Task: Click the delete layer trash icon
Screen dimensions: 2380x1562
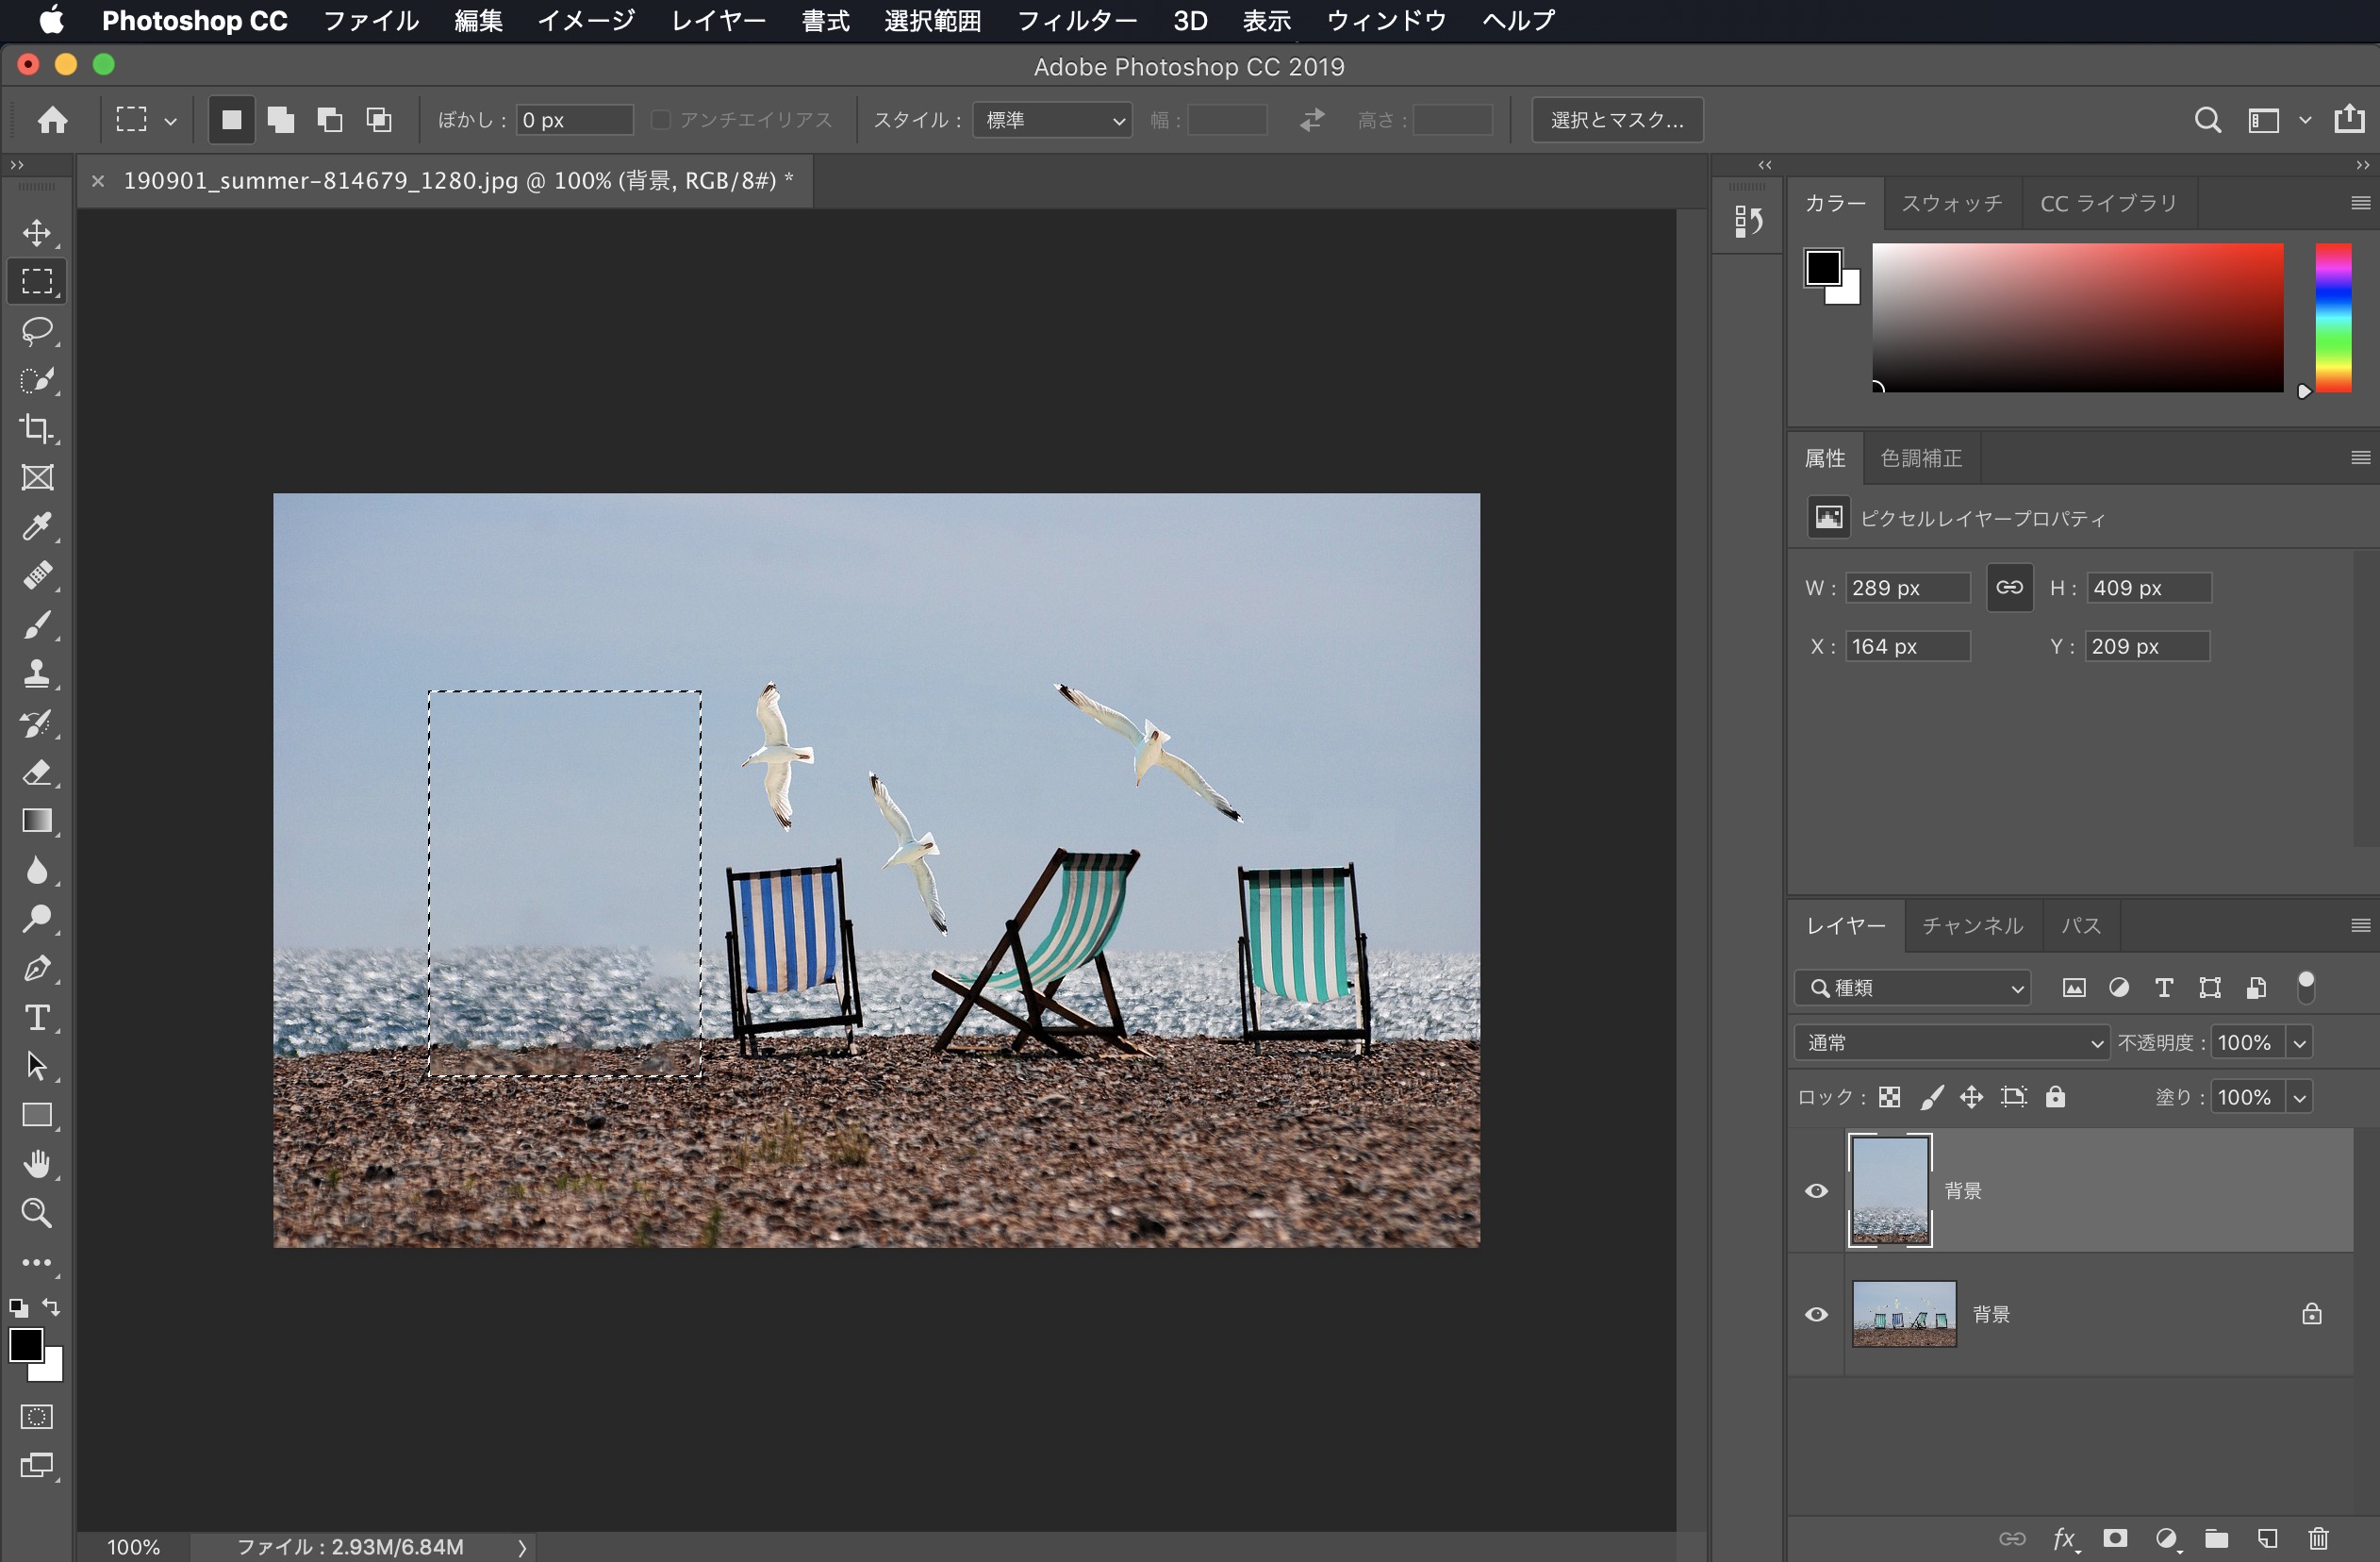Action: point(2318,1538)
